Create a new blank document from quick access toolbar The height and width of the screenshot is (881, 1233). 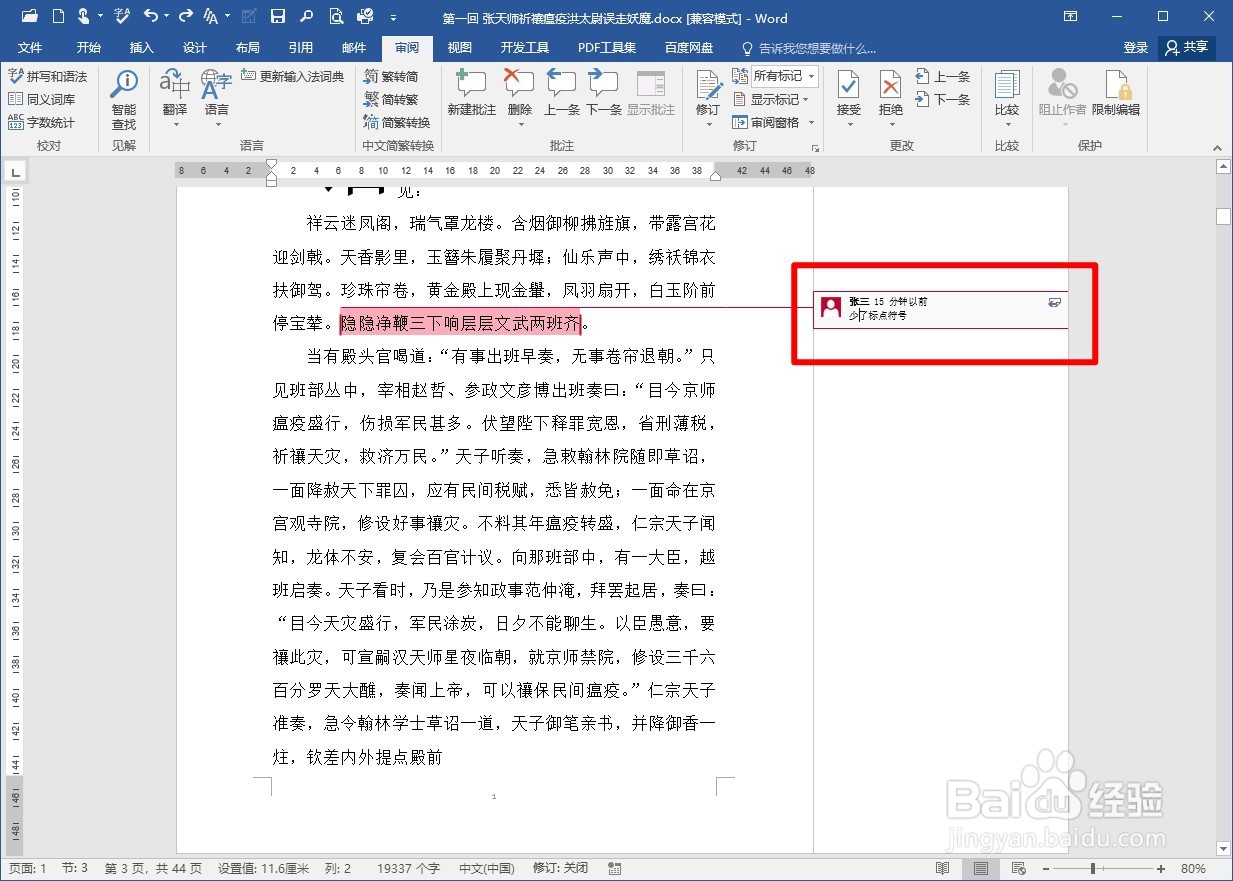click(57, 17)
